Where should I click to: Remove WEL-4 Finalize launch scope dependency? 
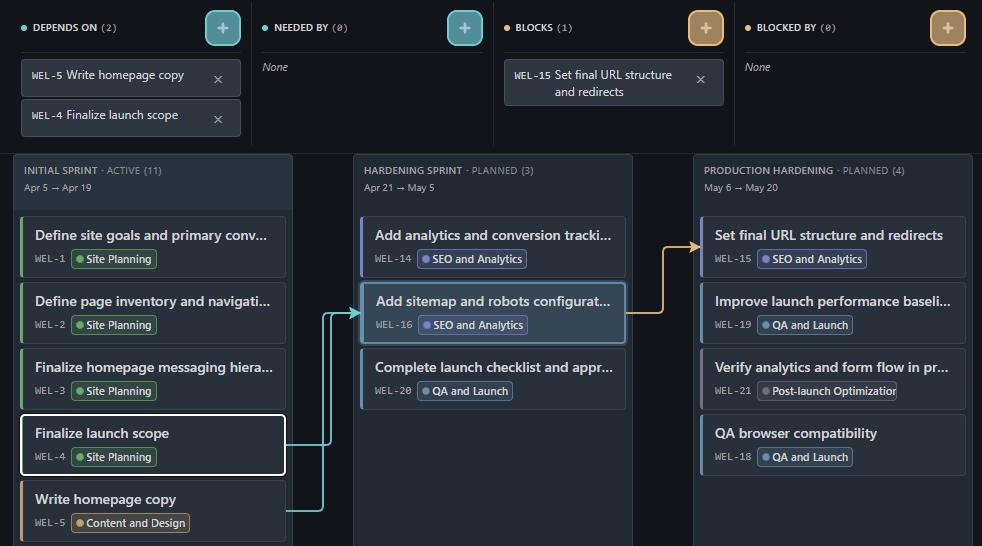tap(218, 120)
